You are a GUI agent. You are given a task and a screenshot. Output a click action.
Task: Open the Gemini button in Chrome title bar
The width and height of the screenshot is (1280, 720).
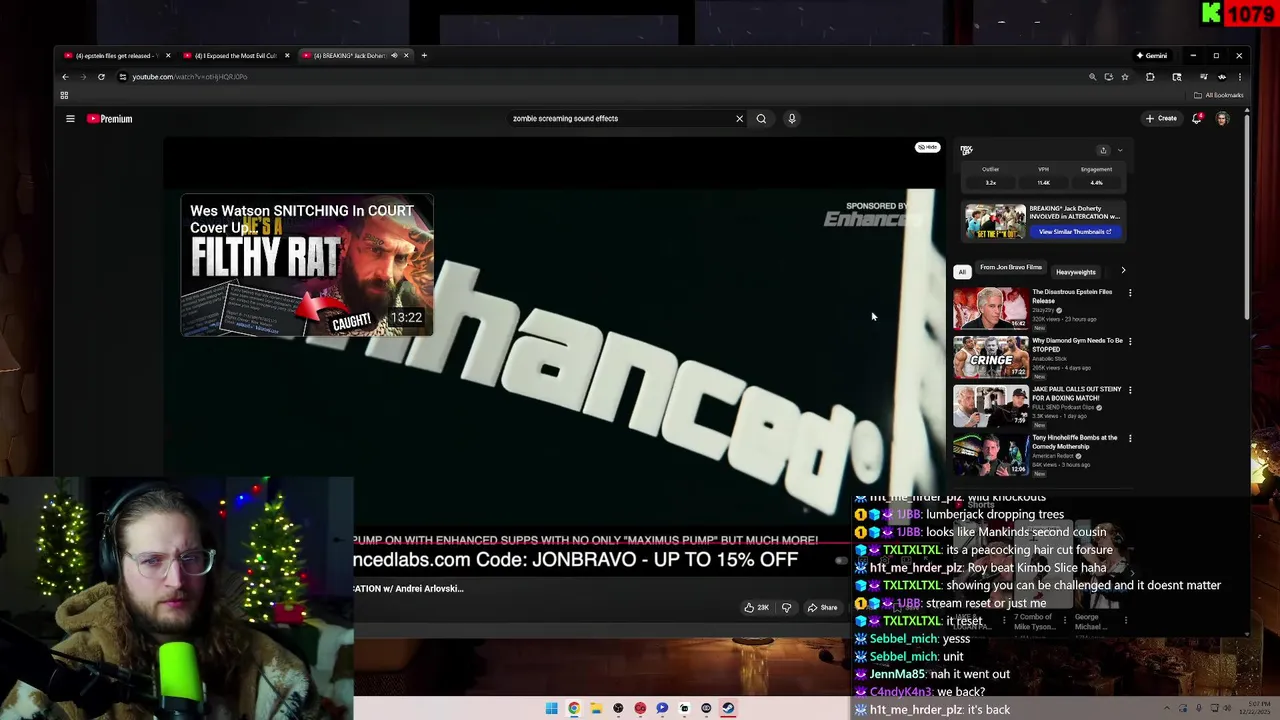[x=1152, y=56]
